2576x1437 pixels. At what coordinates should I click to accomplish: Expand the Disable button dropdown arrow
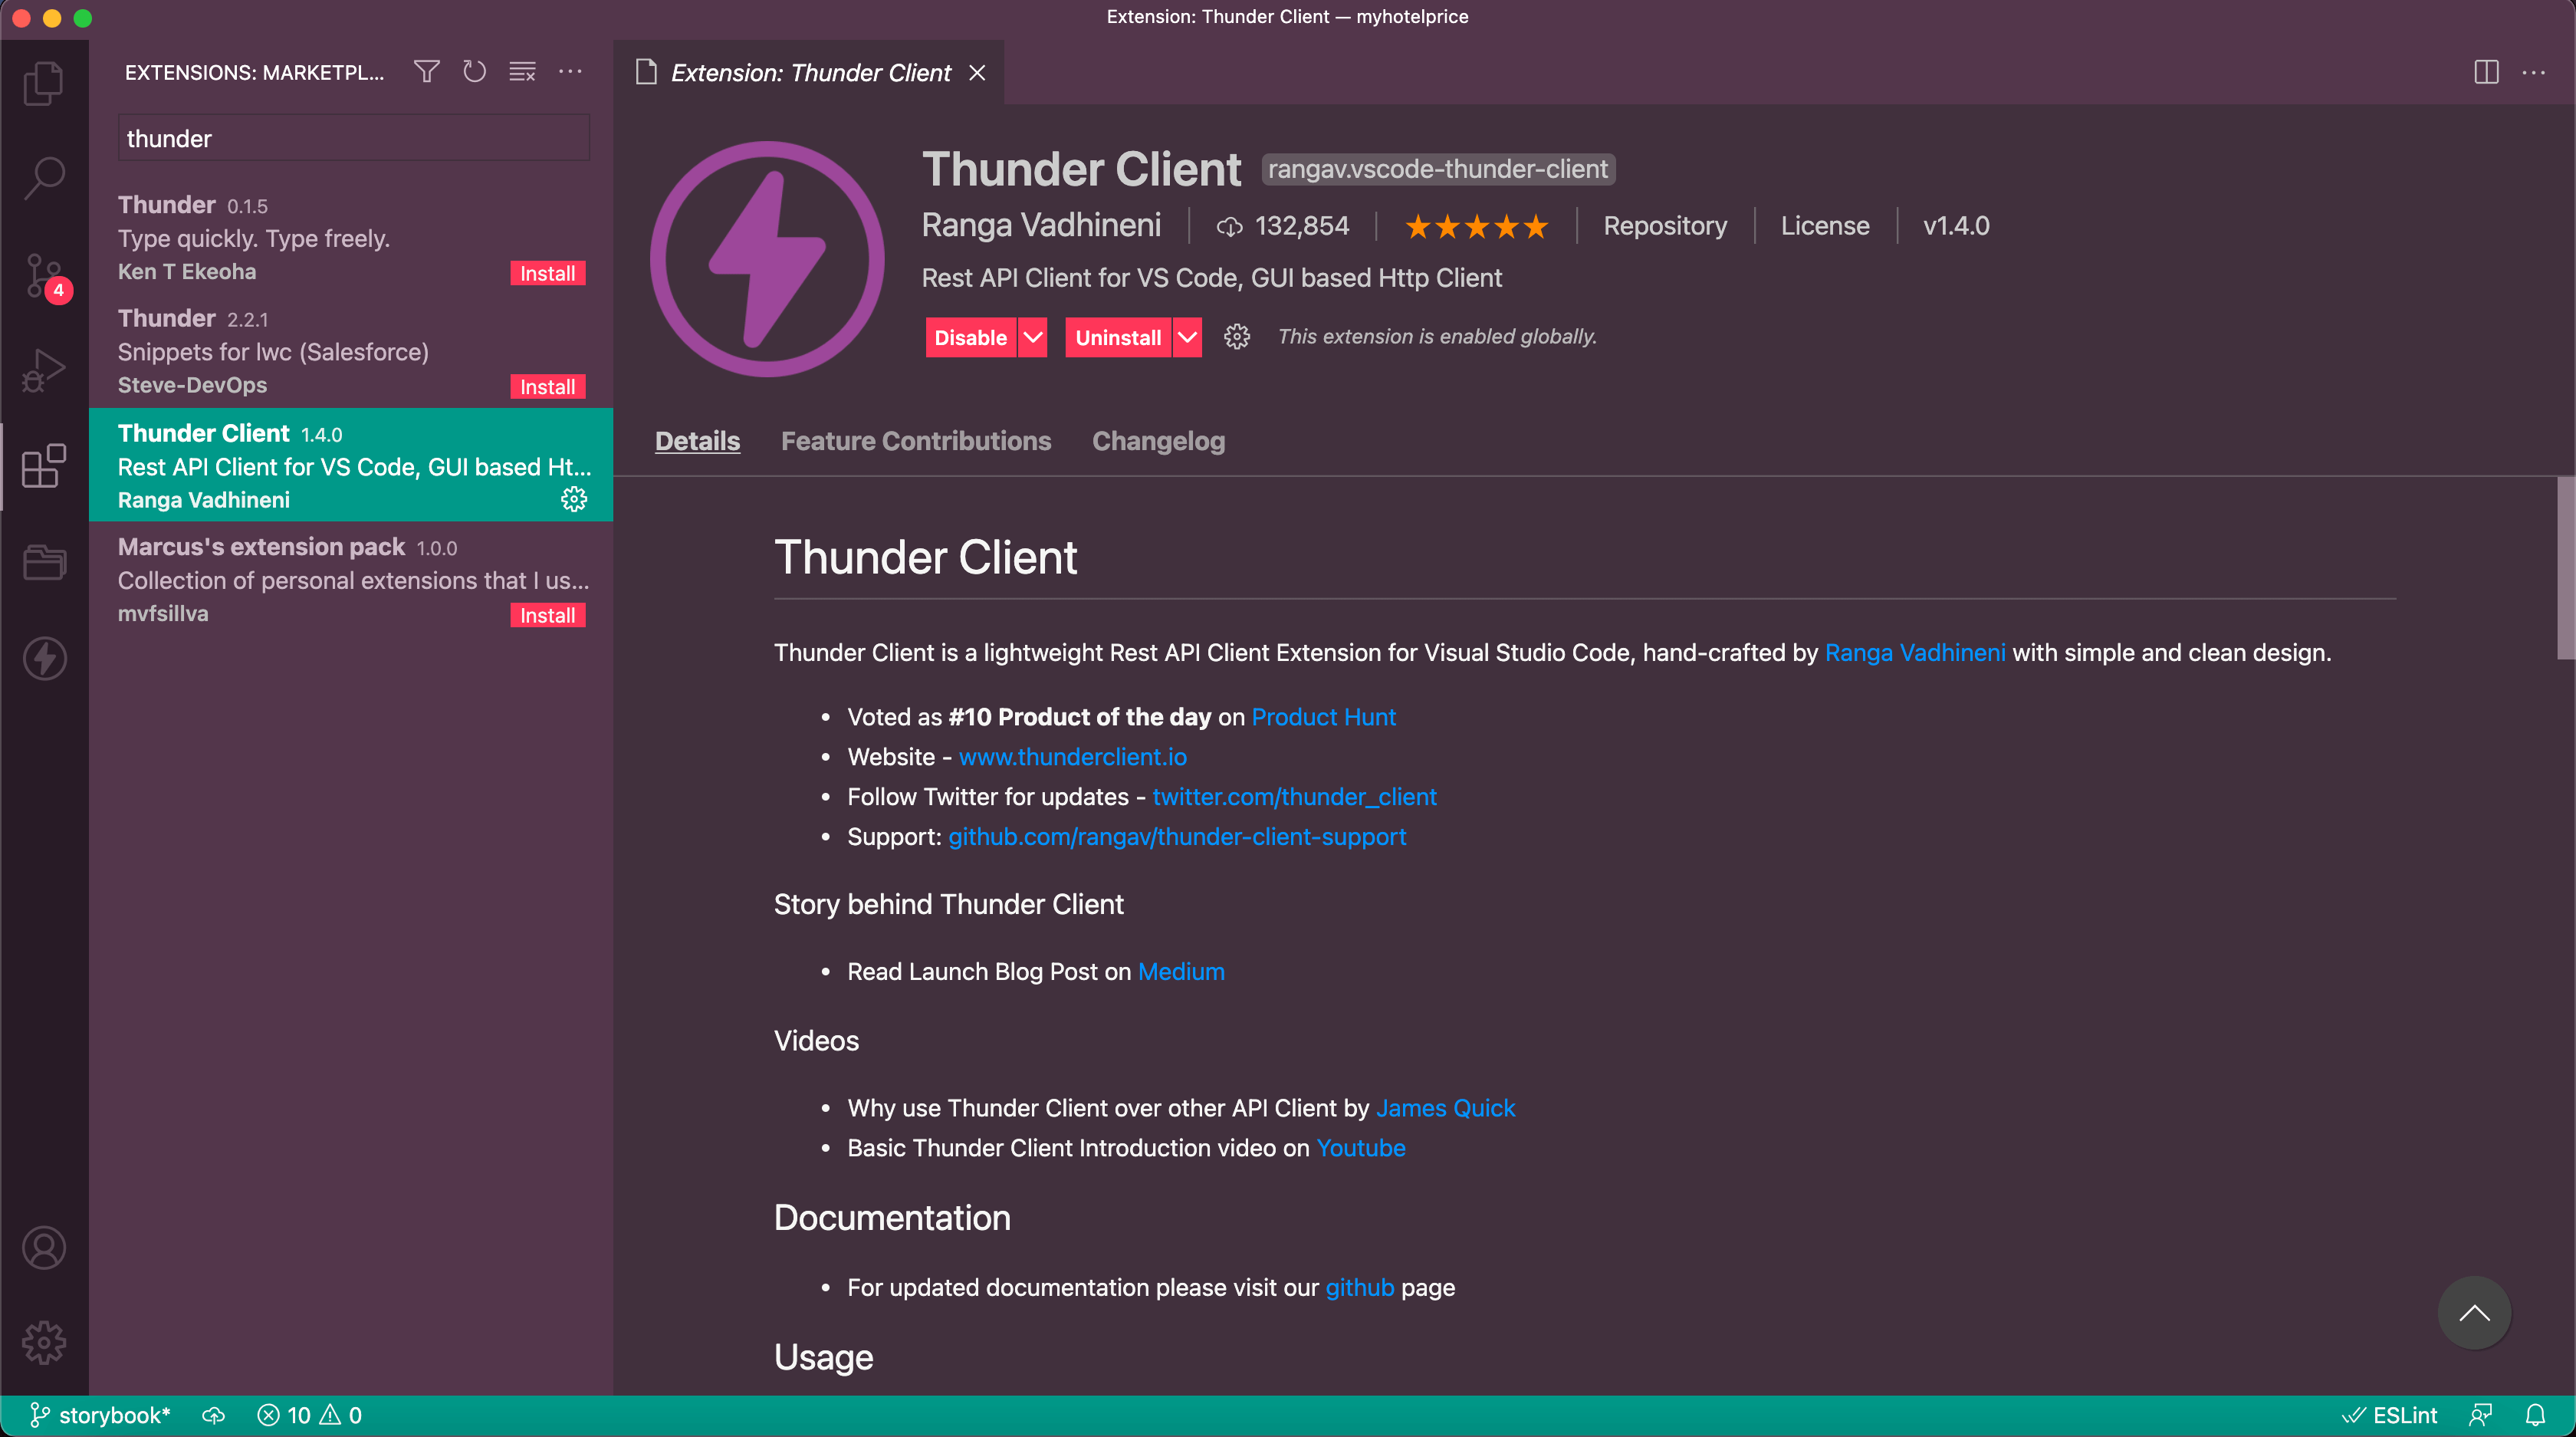pos(1033,338)
